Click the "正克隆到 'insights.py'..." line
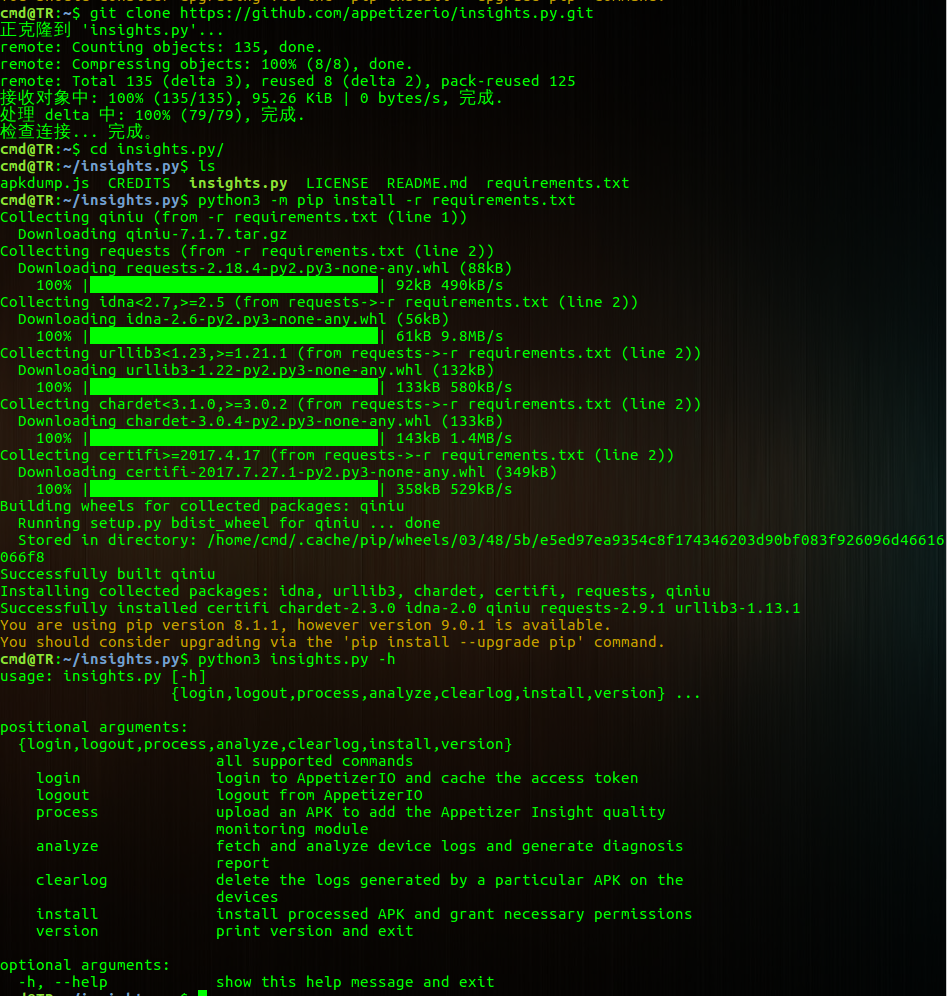 [x=112, y=30]
